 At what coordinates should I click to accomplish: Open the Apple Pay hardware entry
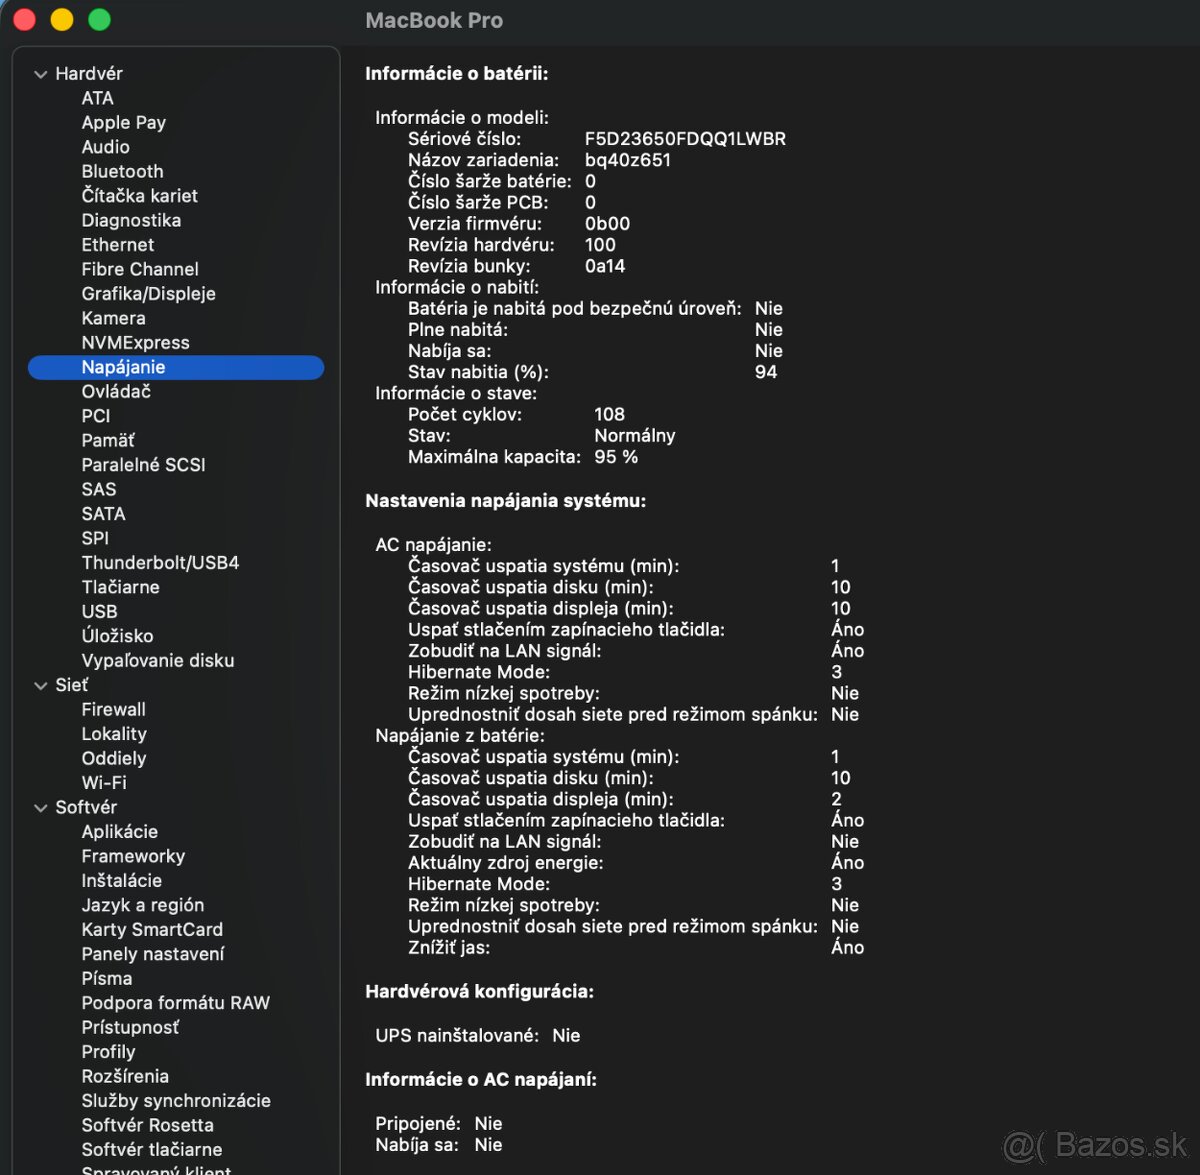pyautogui.click(x=123, y=122)
